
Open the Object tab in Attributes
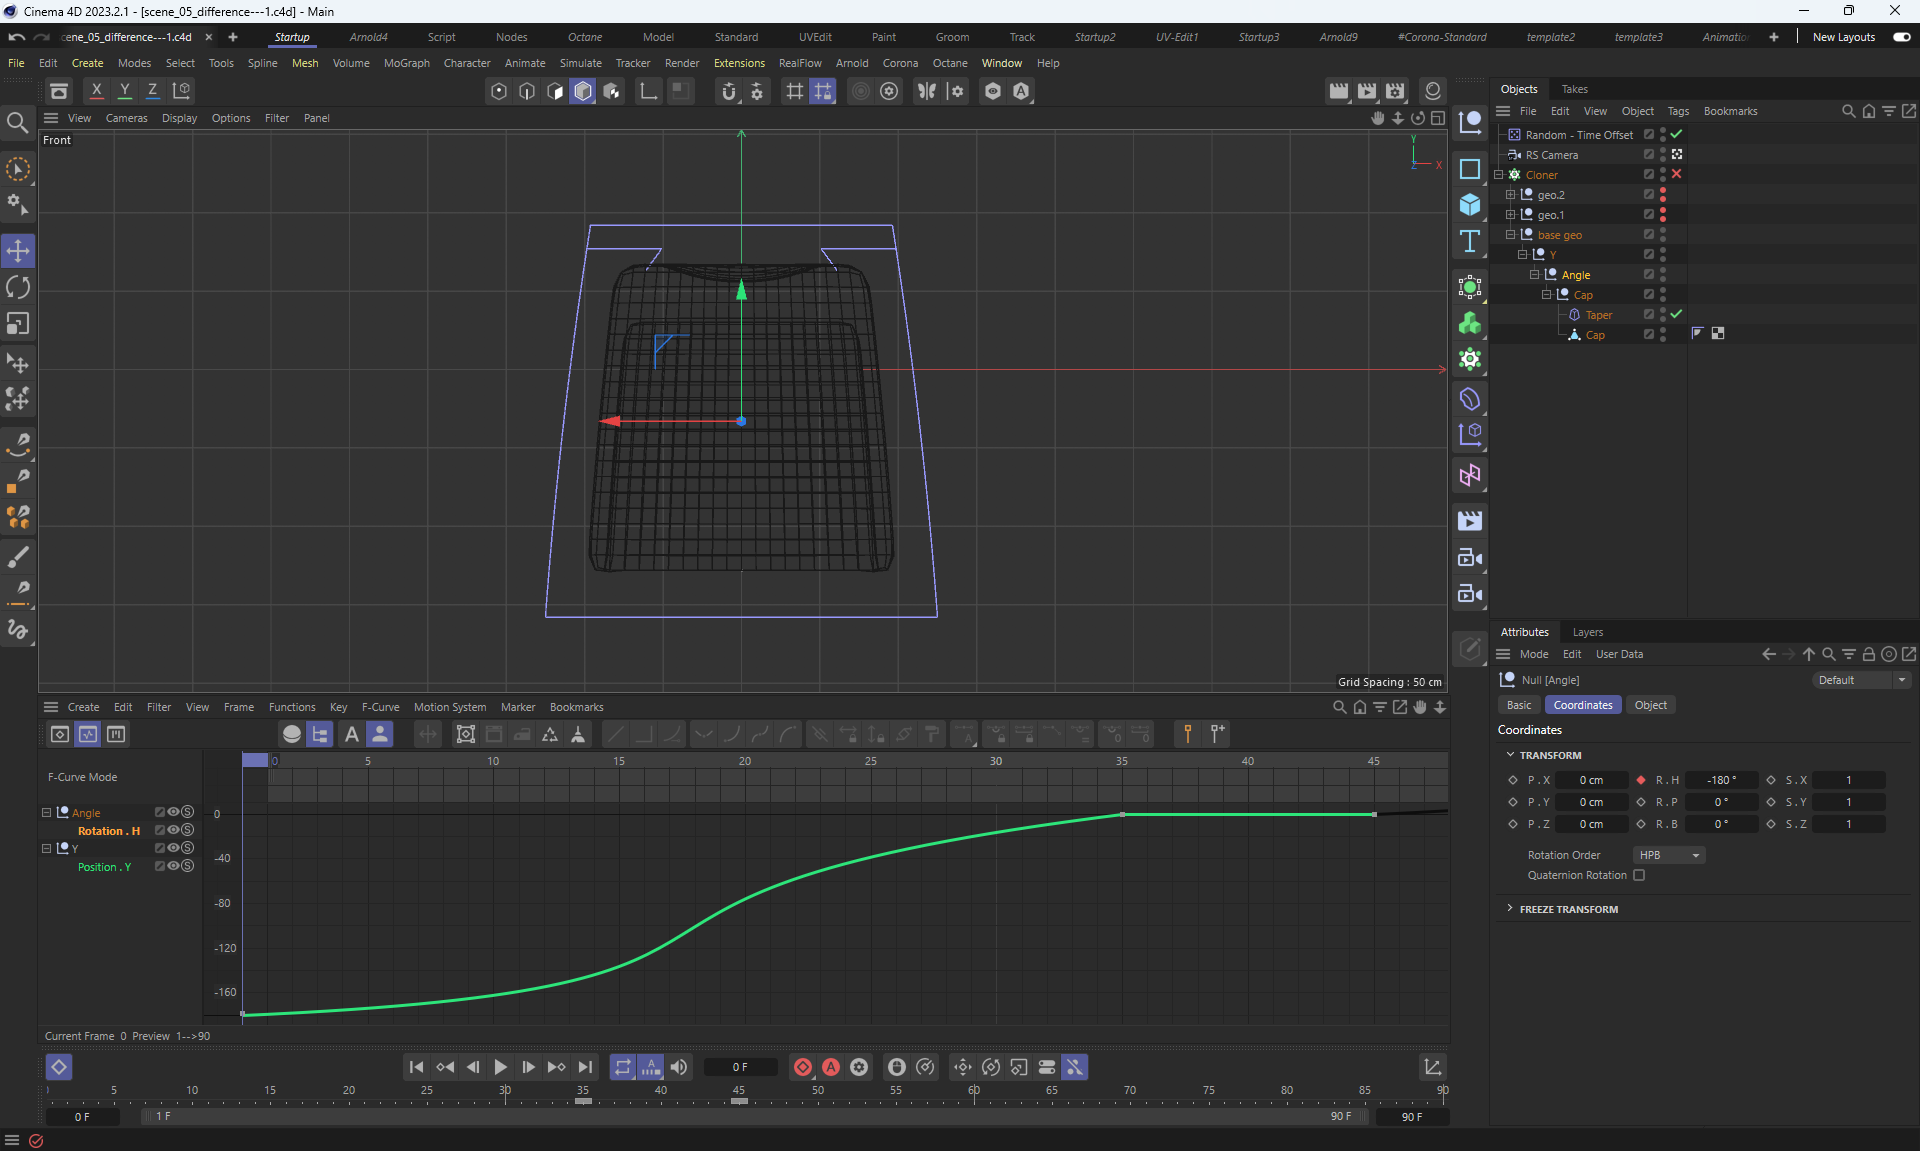1650,705
